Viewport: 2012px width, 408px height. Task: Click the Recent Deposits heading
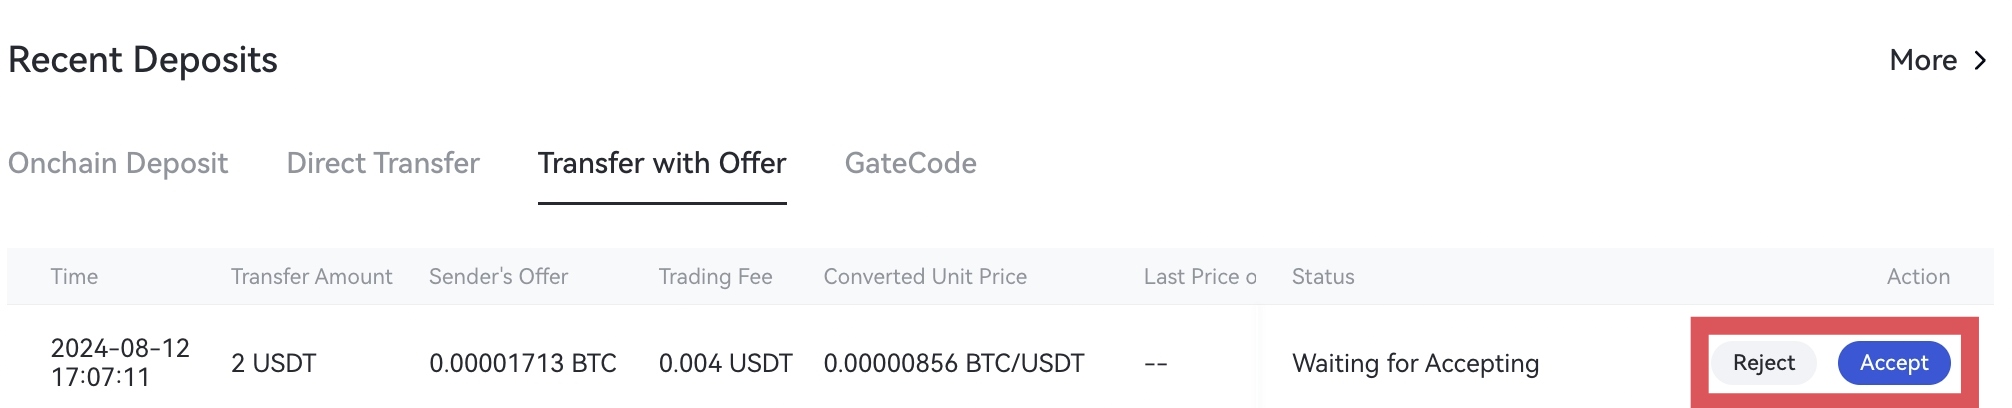coord(143,60)
